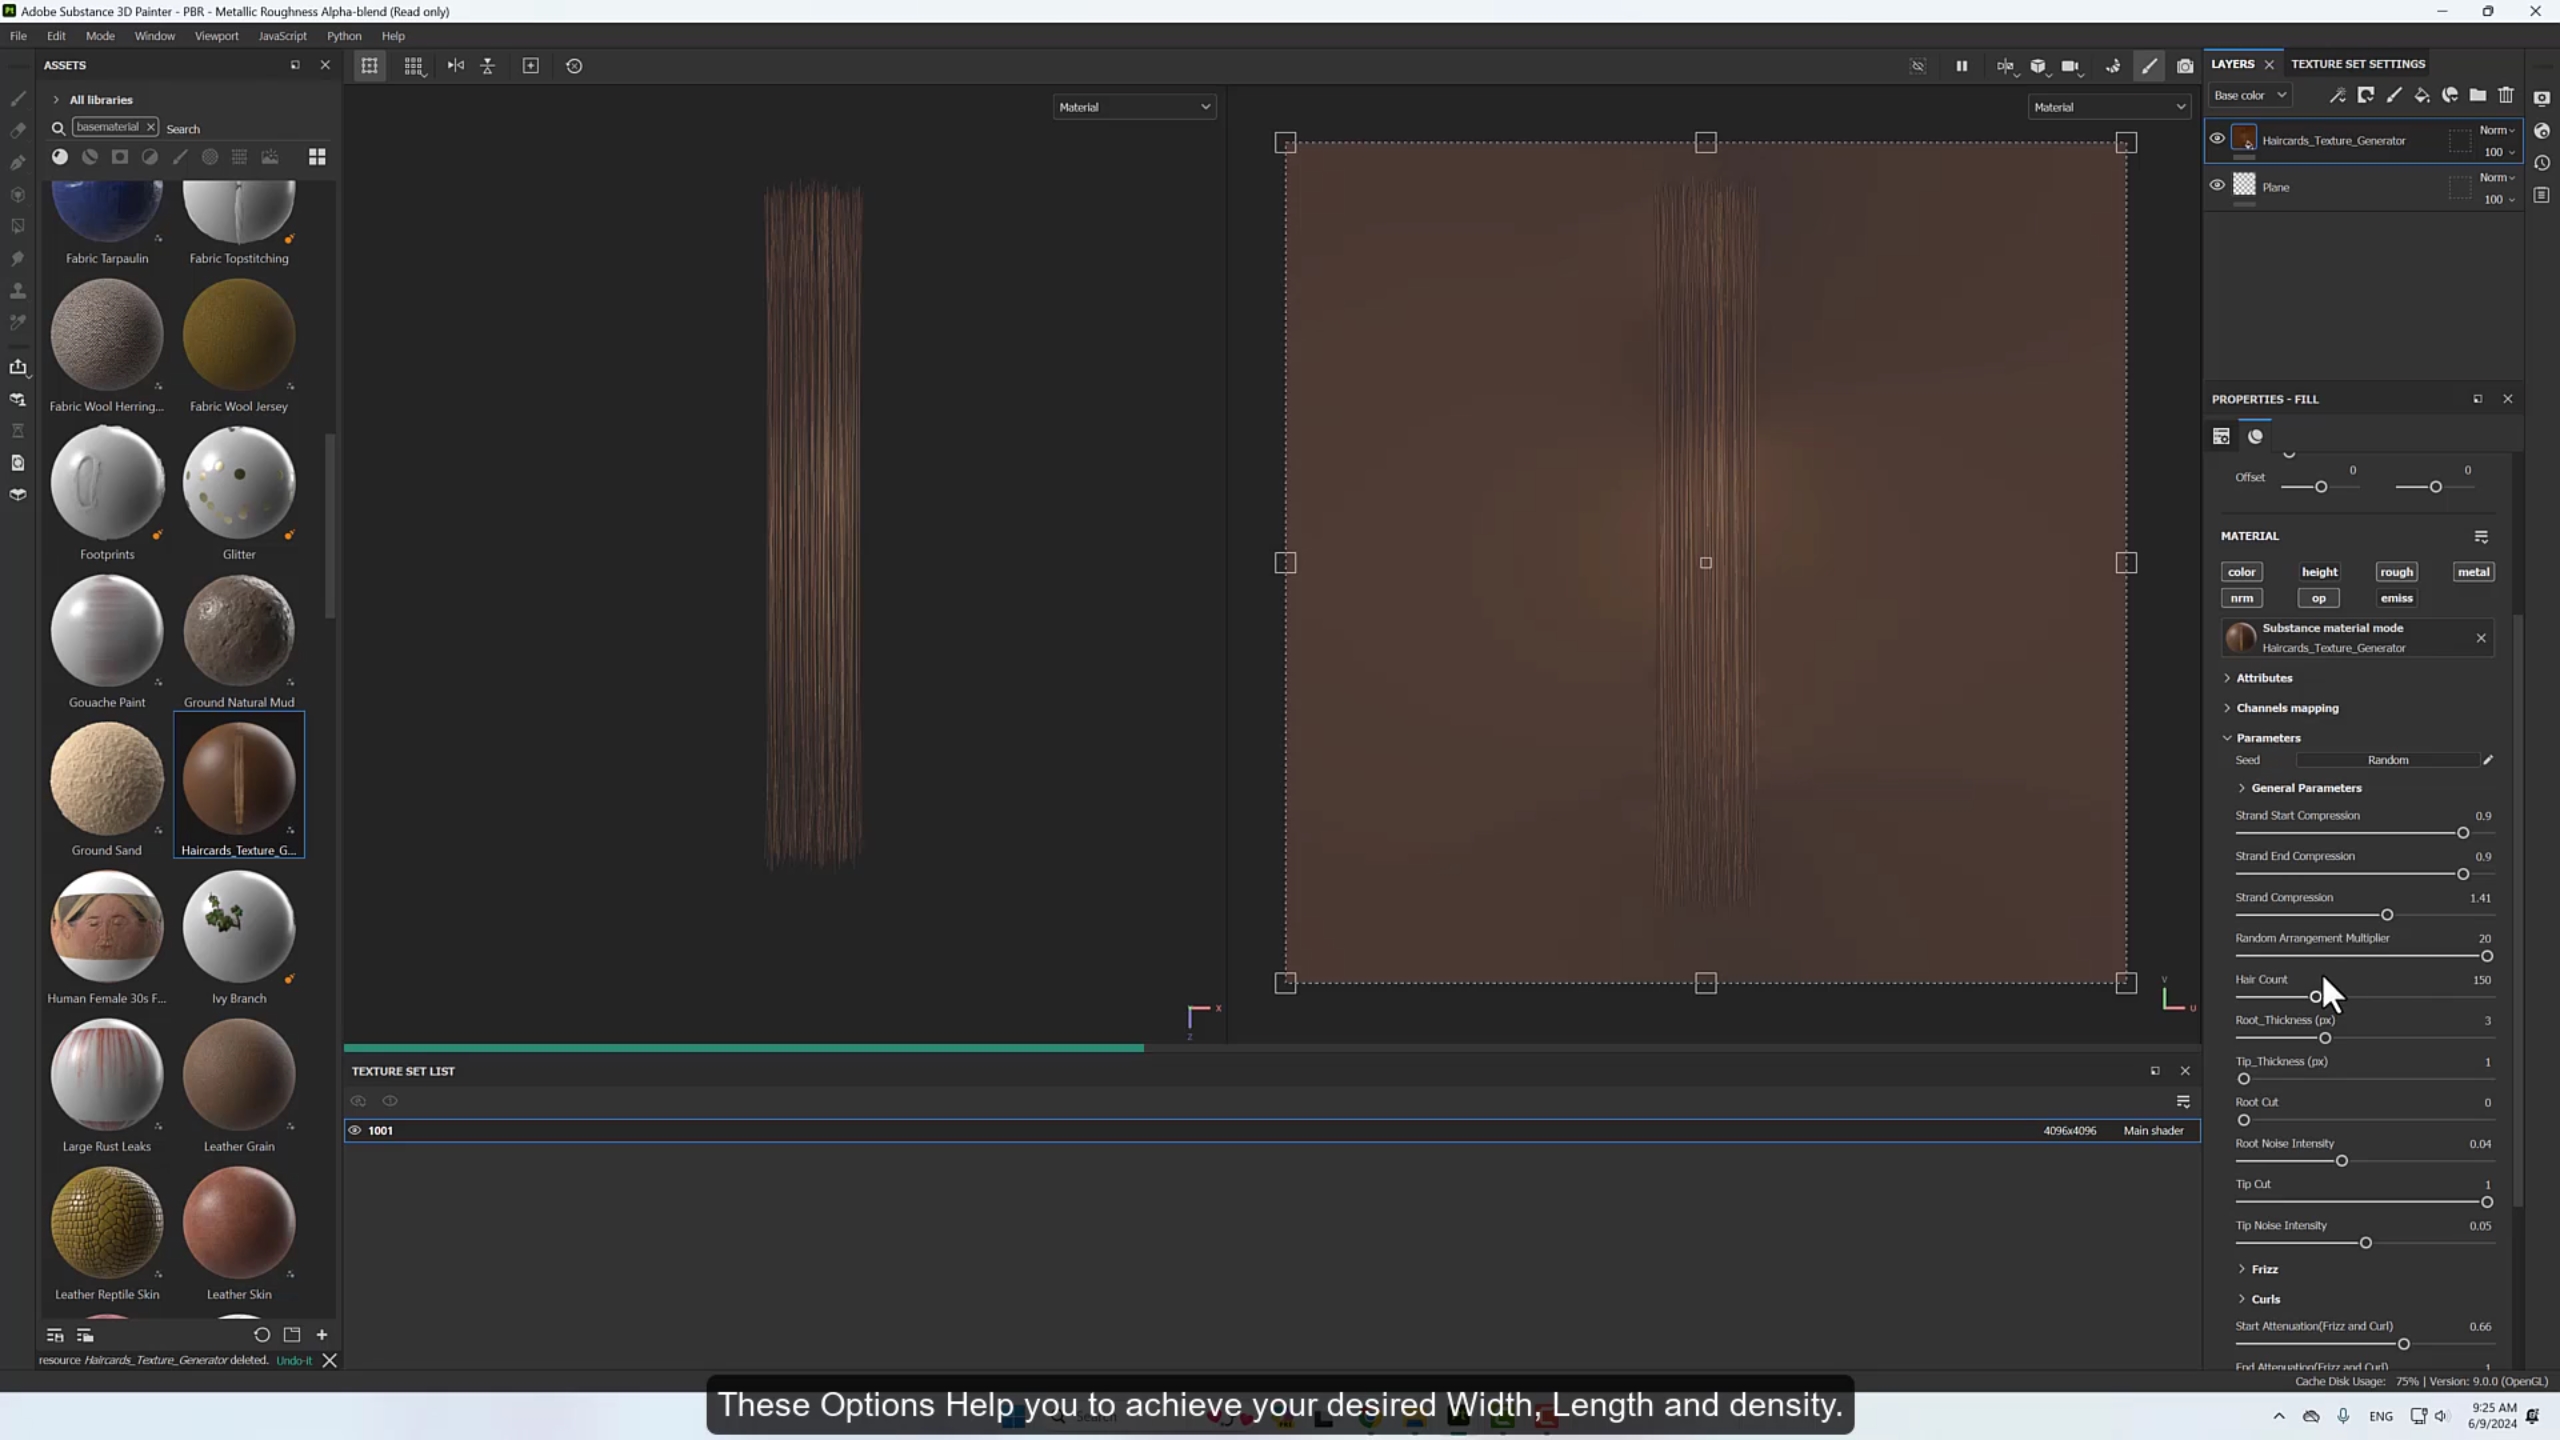Open the Edit menu
2560x1440 pixels.
pyautogui.click(x=56, y=36)
